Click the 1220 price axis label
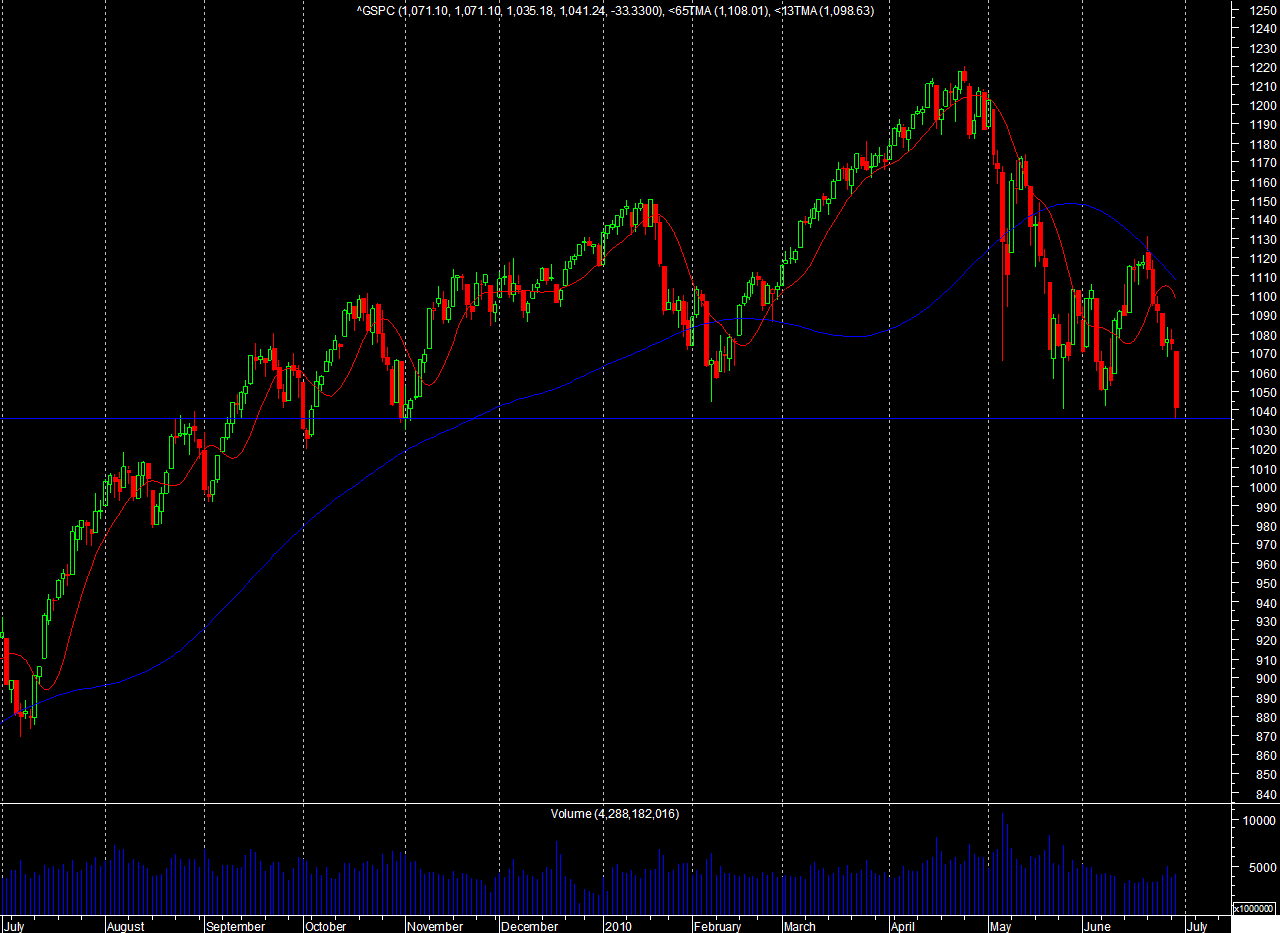Image resolution: width=1280 pixels, height=933 pixels. pyautogui.click(x=1261, y=67)
